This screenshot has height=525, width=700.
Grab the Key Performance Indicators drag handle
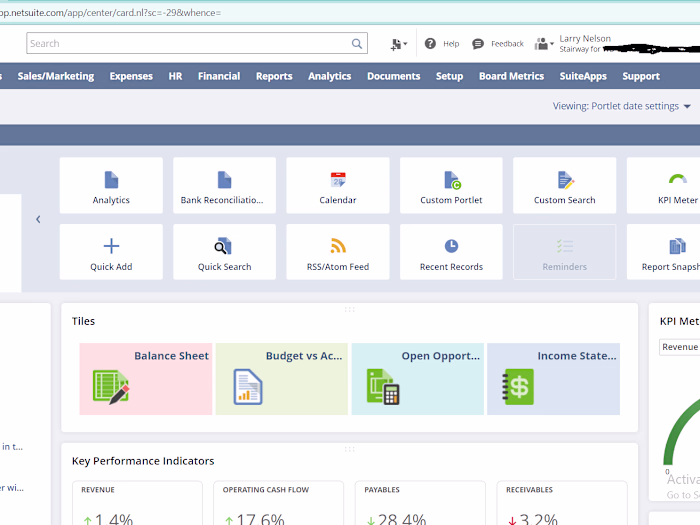click(350, 449)
